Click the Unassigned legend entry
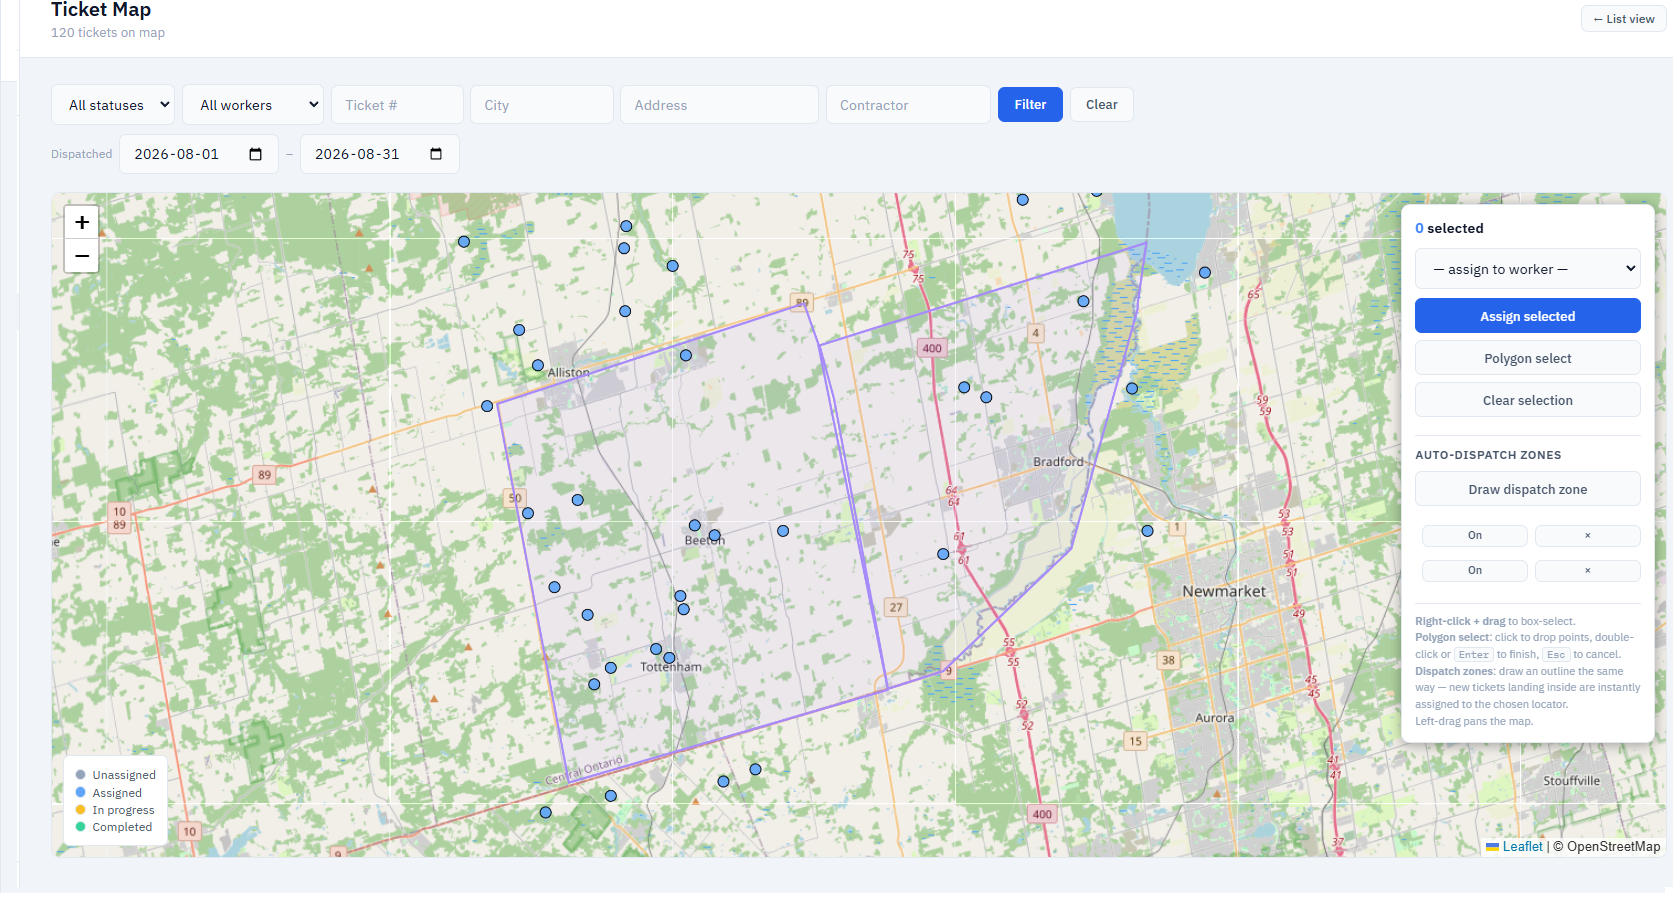 pos(115,775)
